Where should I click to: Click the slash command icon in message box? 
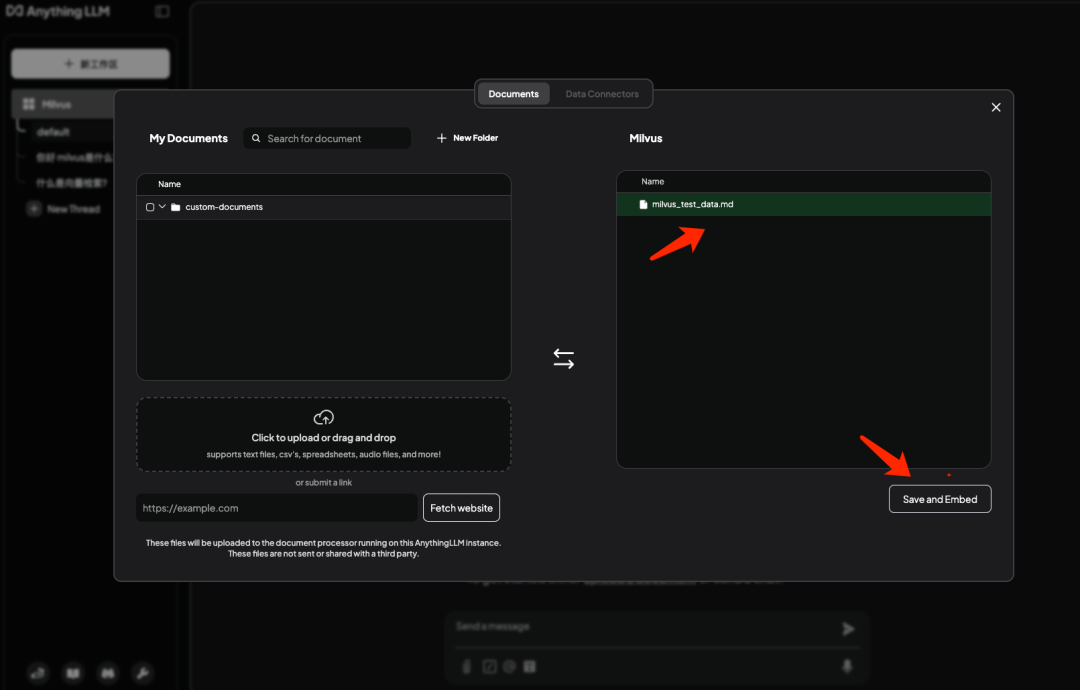489,667
